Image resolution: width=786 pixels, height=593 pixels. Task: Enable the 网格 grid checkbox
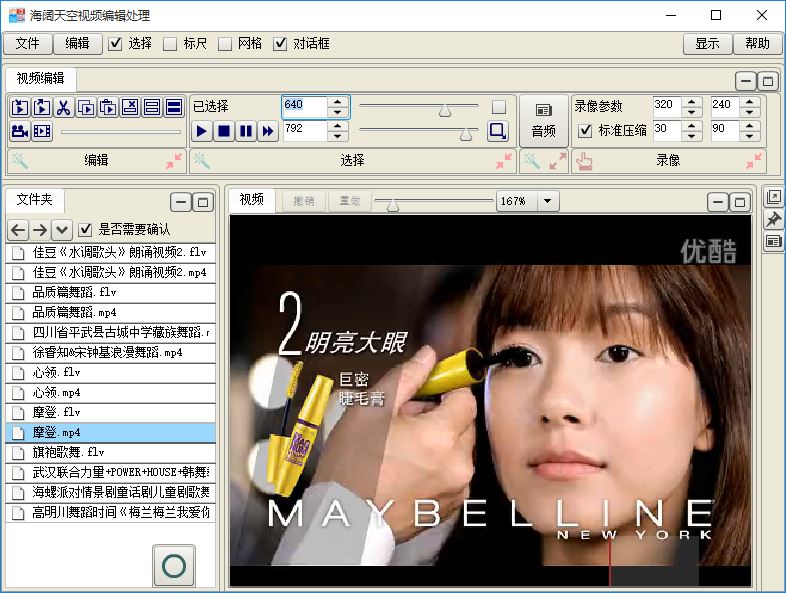click(225, 44)
